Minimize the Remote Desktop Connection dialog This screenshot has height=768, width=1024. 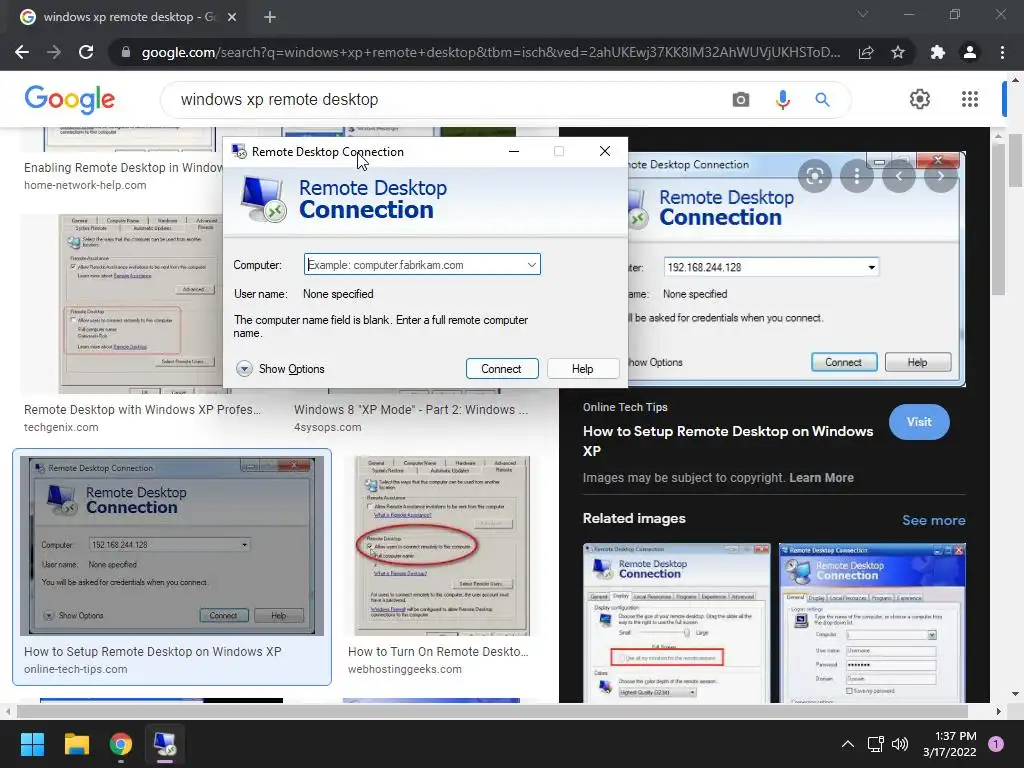514,152
